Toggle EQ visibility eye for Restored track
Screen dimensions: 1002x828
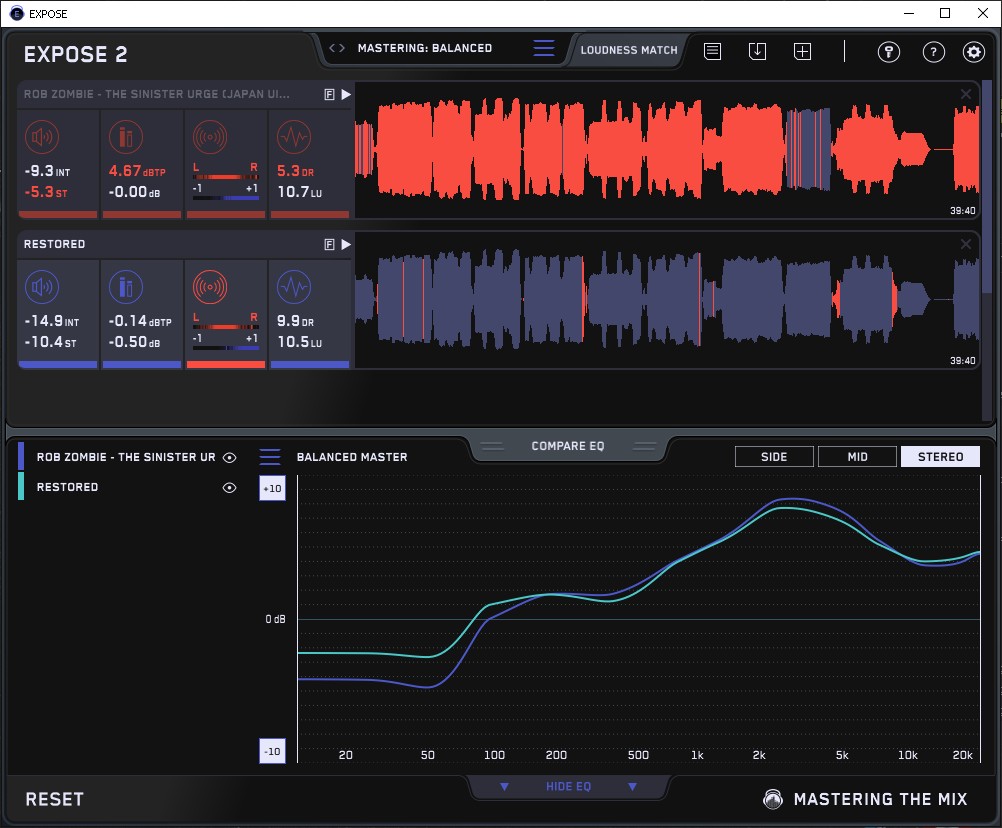click(x=230, y=488)
